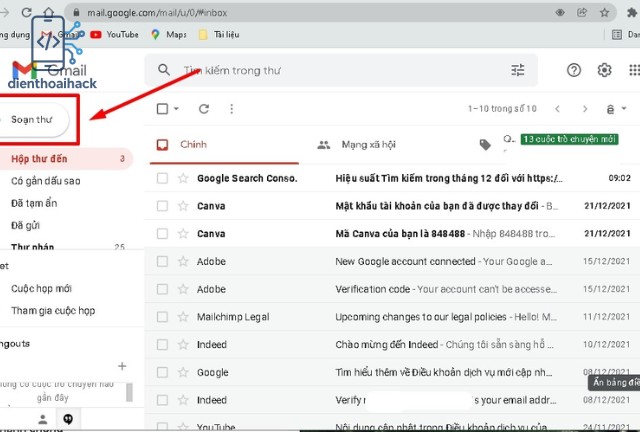The height and width of the screenshot is (432, 640).
Task: Click the share page icon in address bar
Action: 582,13
